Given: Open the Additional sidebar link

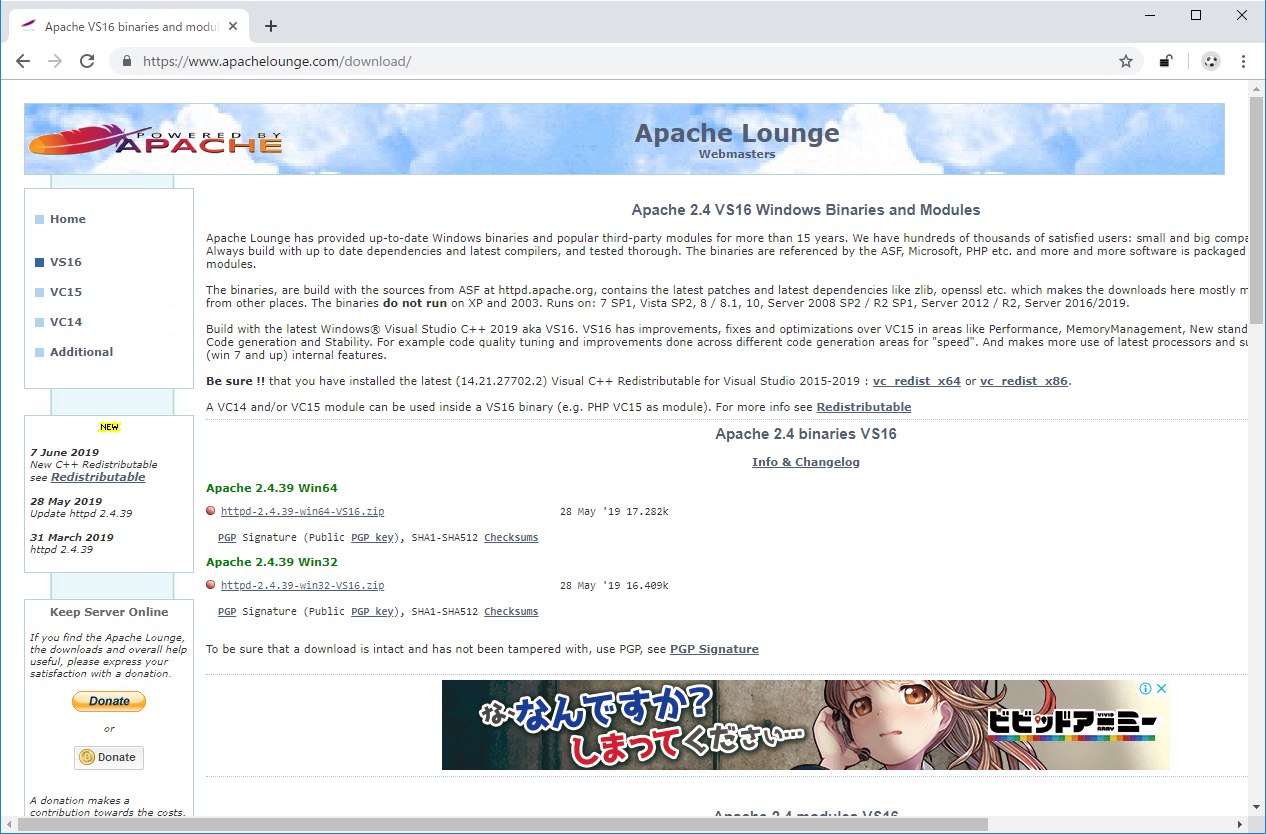Looking at the screenshot, I should (82, 352).
